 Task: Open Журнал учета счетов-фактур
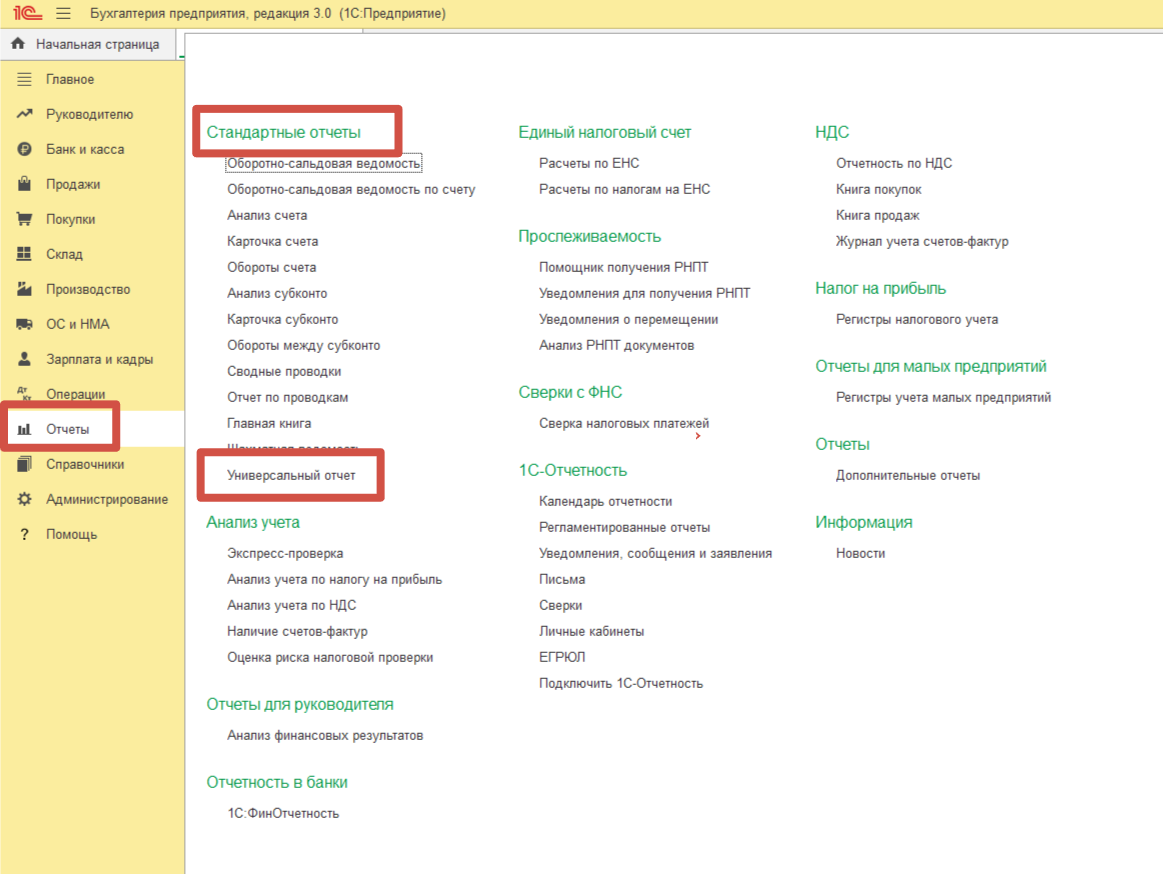click(x=922, y=240)
